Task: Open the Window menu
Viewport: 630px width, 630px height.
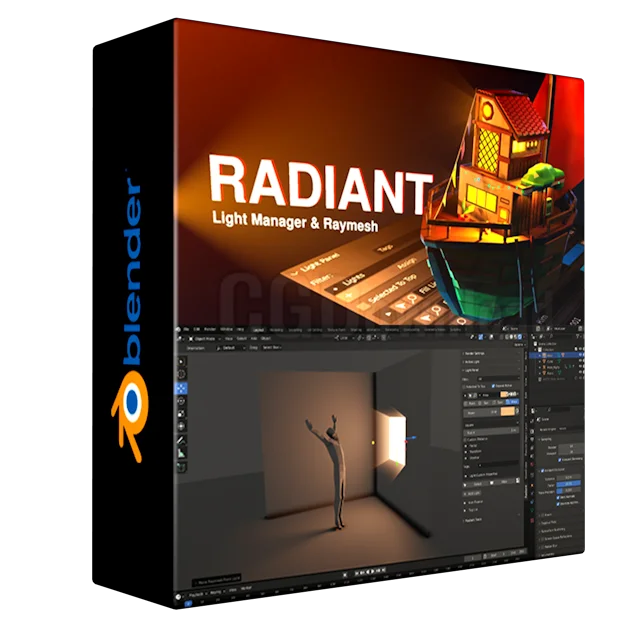Action: click(227, 329)
